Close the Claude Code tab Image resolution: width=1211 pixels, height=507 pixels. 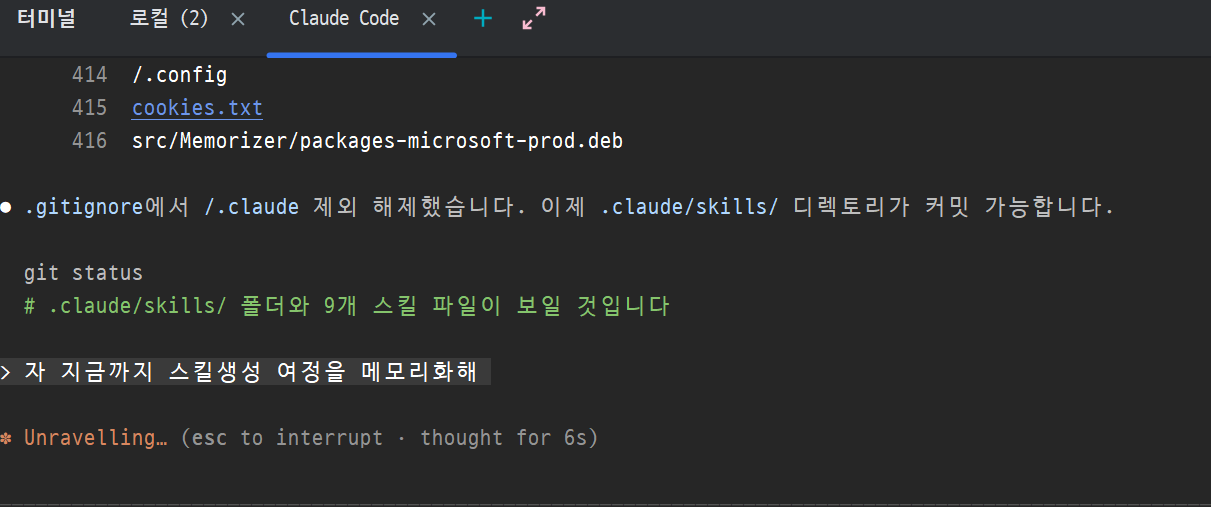429,19
